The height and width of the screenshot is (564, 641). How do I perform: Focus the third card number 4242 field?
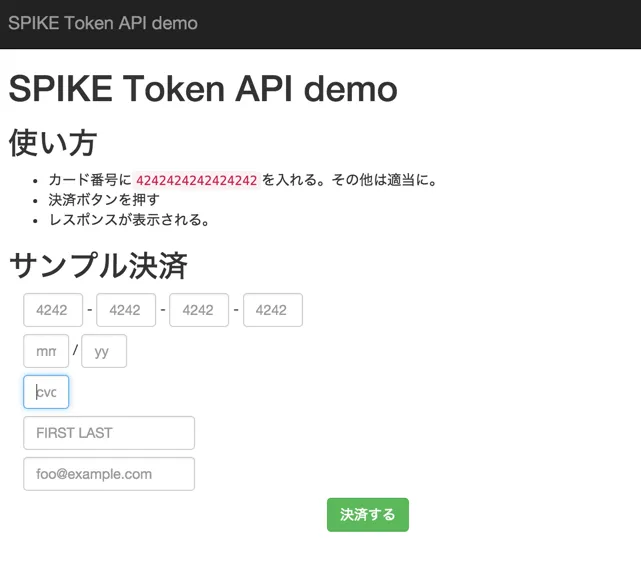click(199, 310)
